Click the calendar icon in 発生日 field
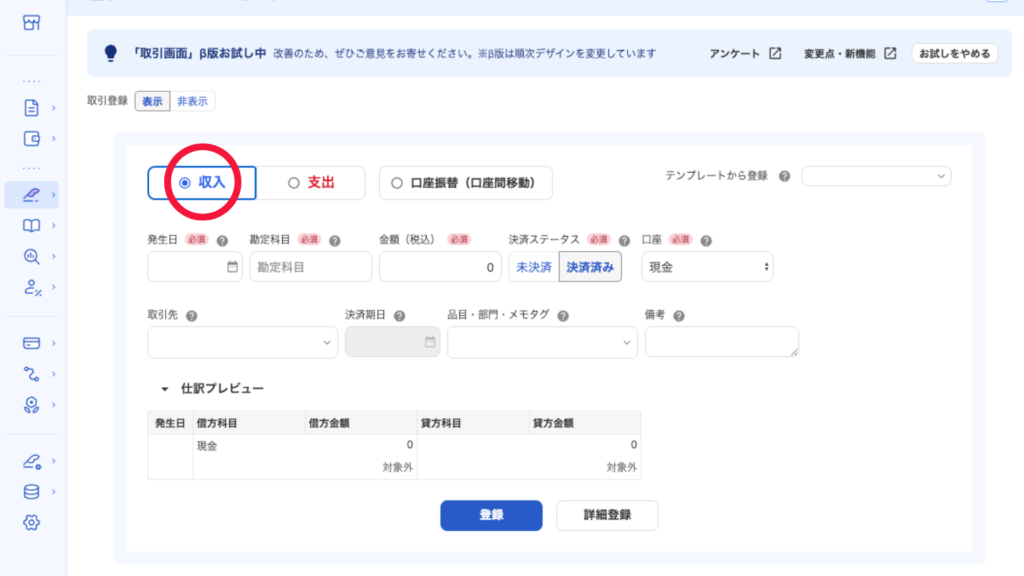 tap(232, 267)
